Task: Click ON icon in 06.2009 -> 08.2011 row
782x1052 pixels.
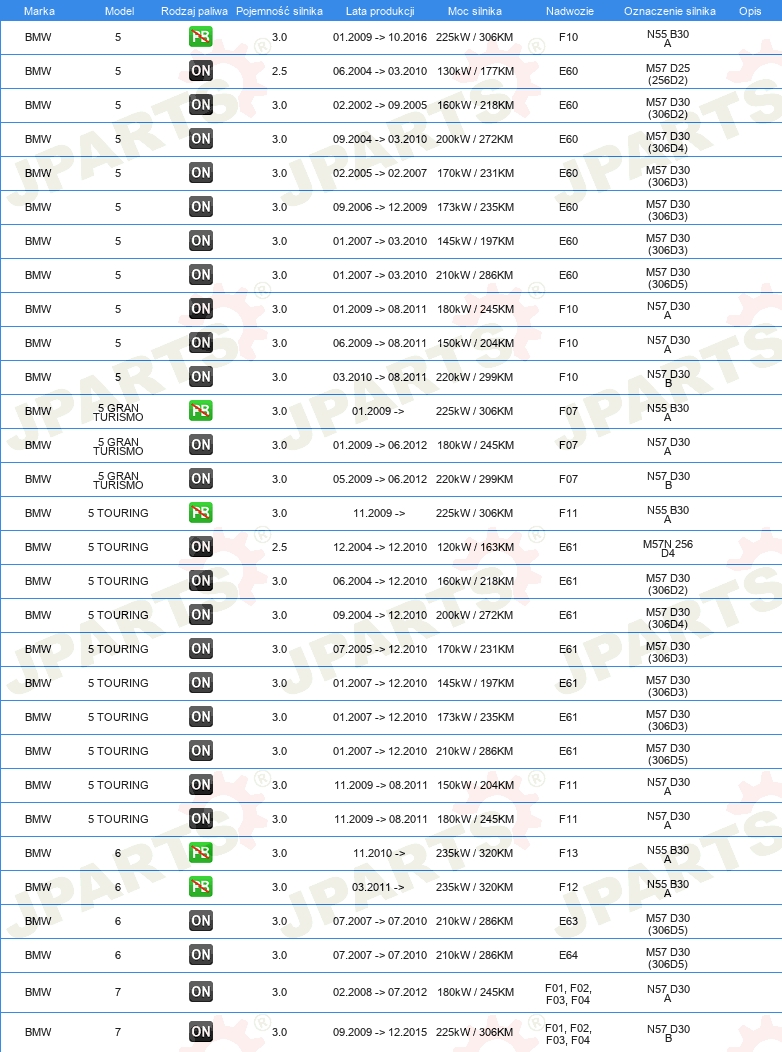Action: pos(201,343)
